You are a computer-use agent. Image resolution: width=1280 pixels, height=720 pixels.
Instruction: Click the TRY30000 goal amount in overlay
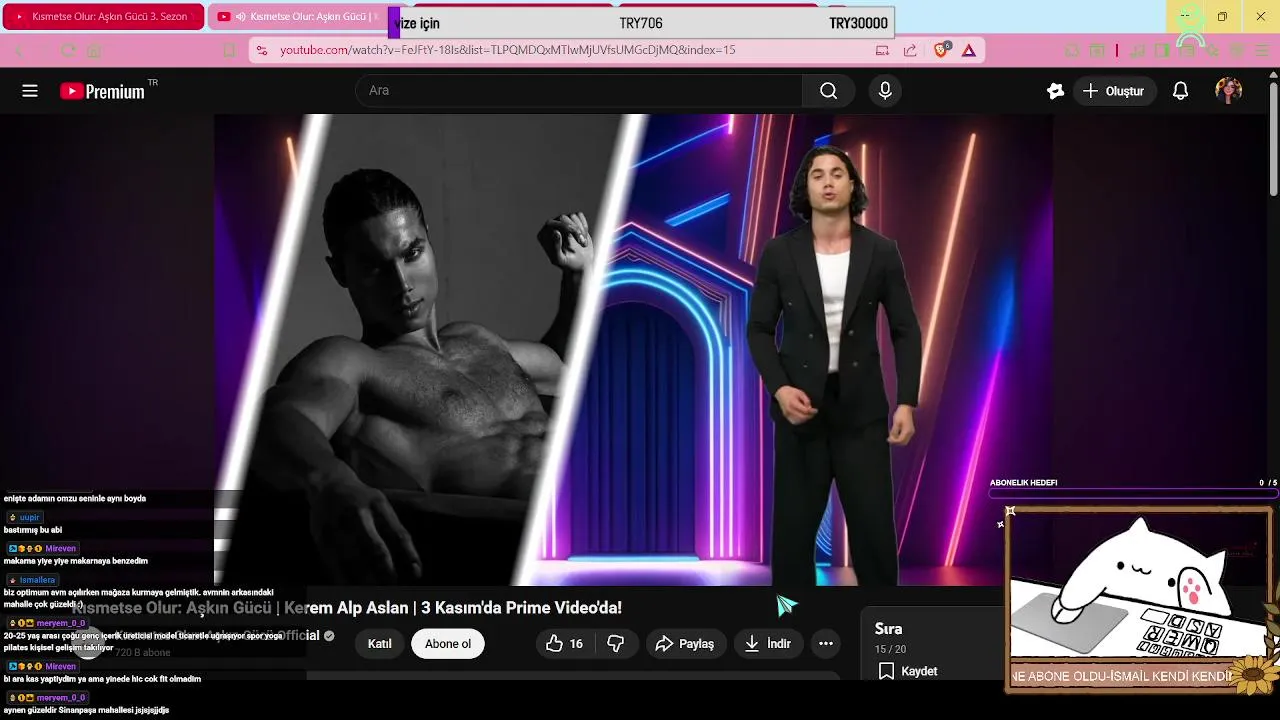pyautogui.click(x=858, y=23)
